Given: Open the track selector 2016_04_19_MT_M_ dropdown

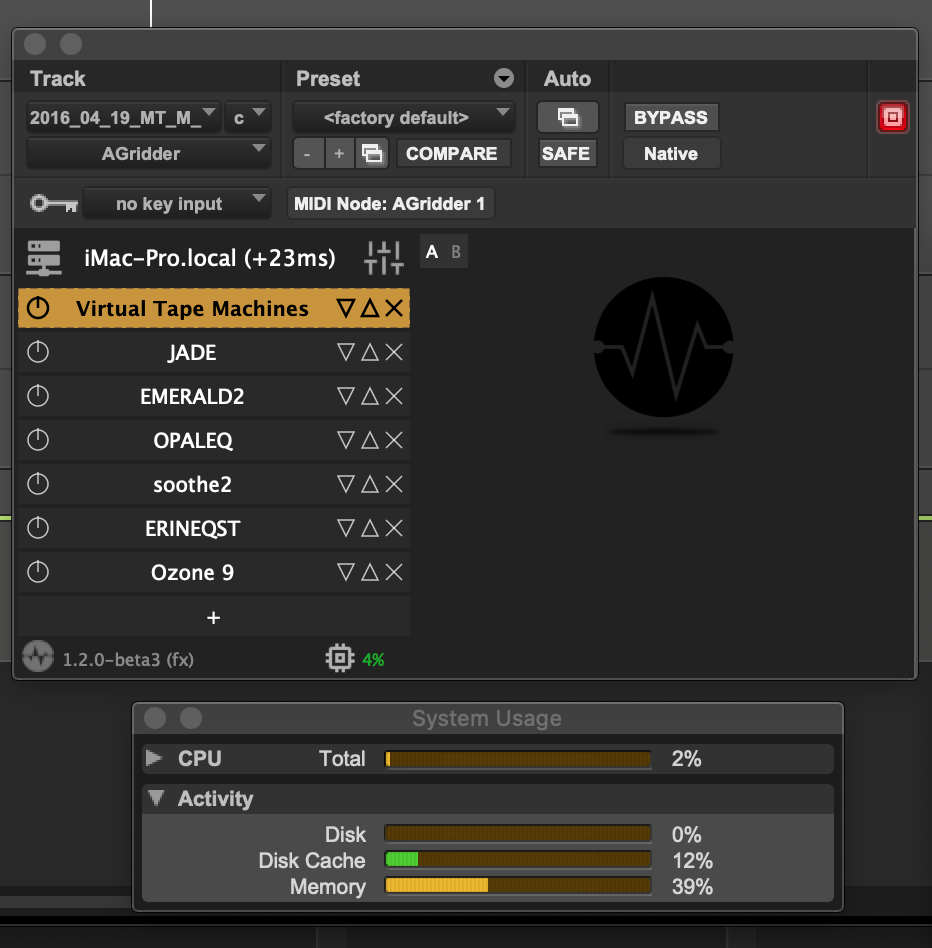Looking at the screenshot, I should click(x=123, y=117).
